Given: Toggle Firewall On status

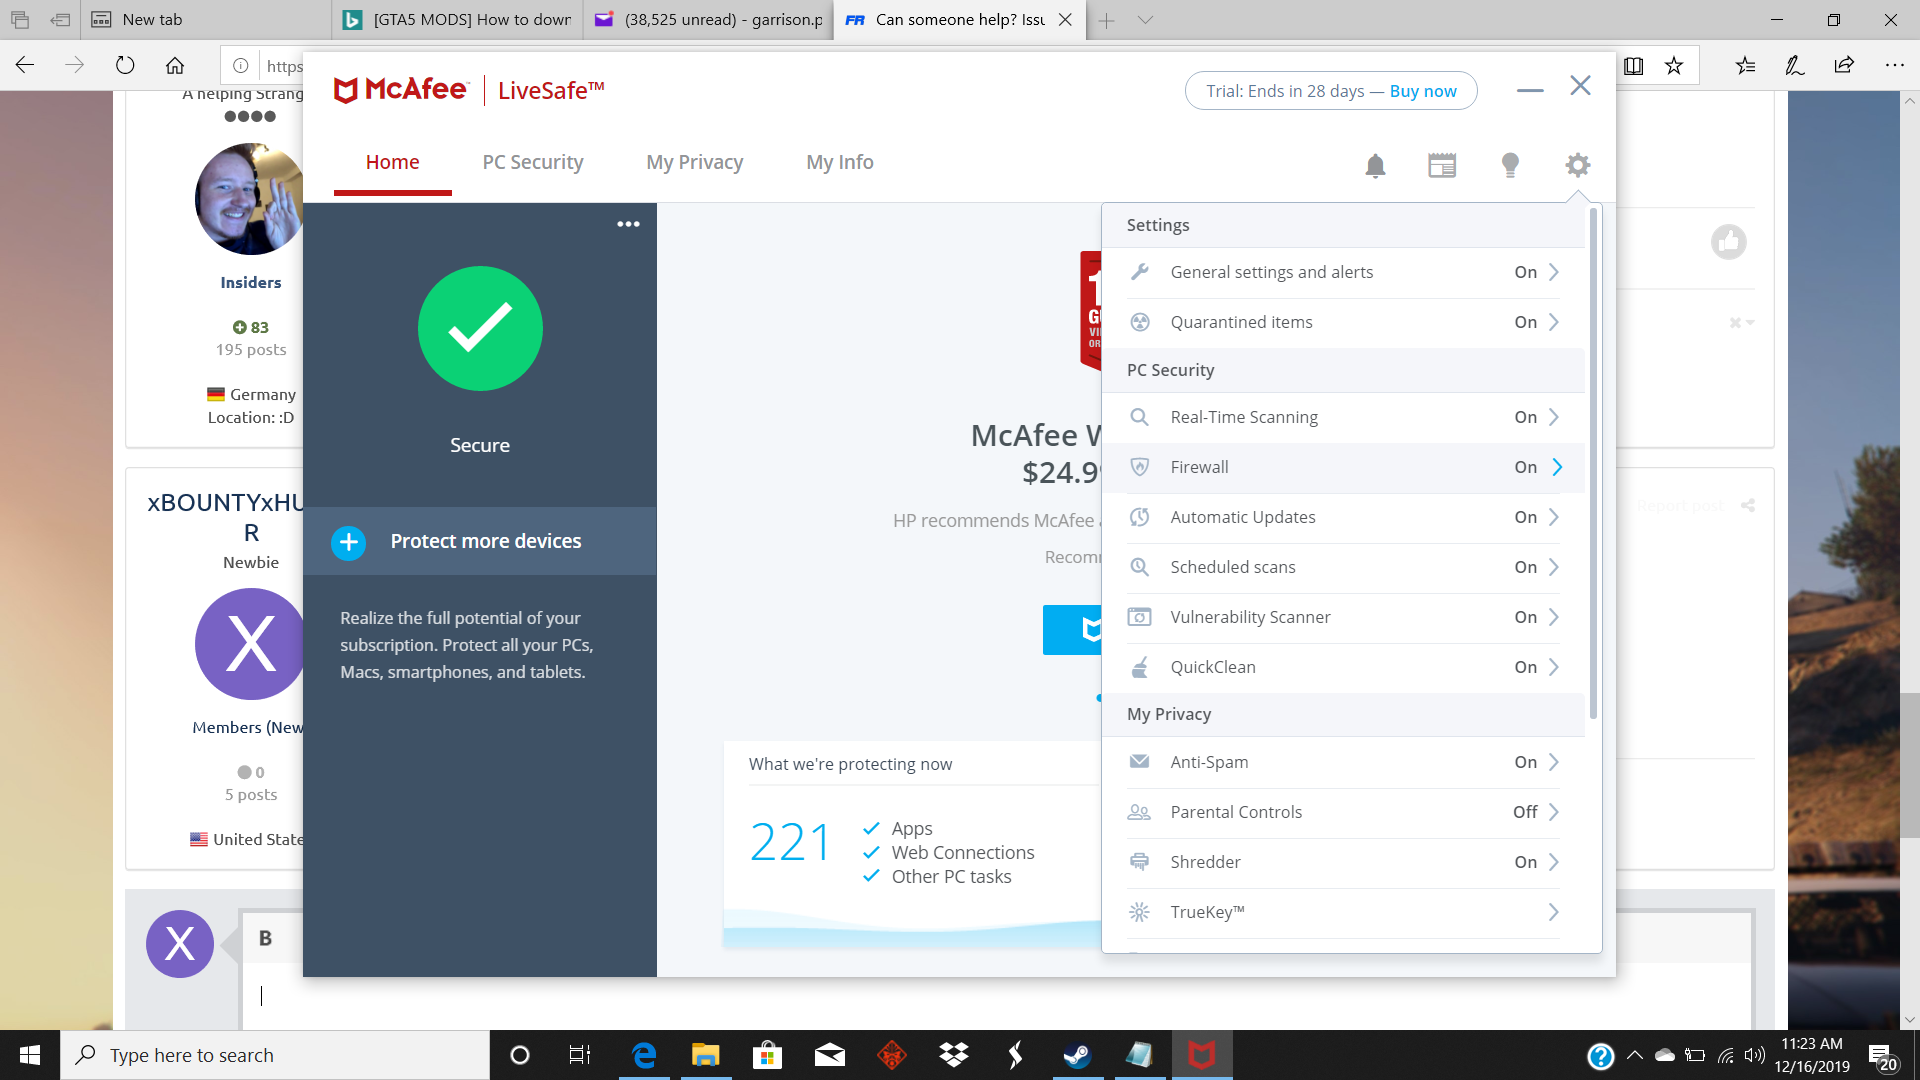Looking at the screenshot, I should [1525, 467].
